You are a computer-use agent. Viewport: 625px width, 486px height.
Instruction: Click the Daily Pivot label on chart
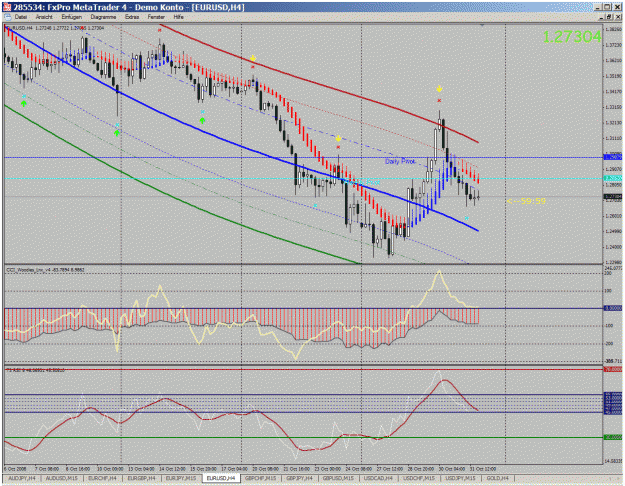(x=400, y=161)
